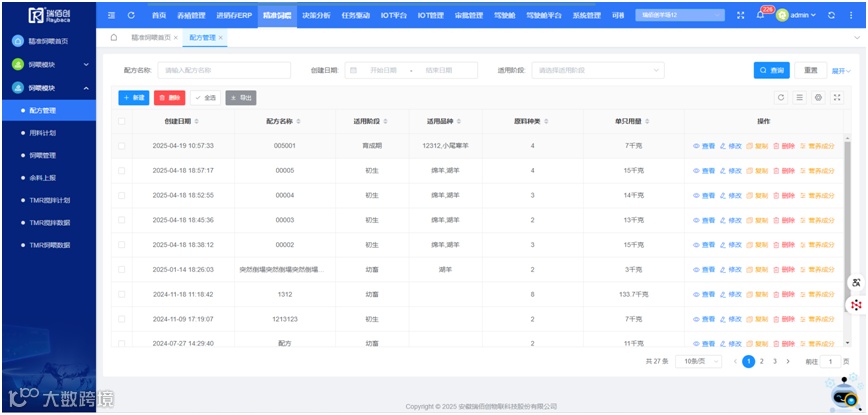Open the 决策分析 top navigation item

point(316,15)
